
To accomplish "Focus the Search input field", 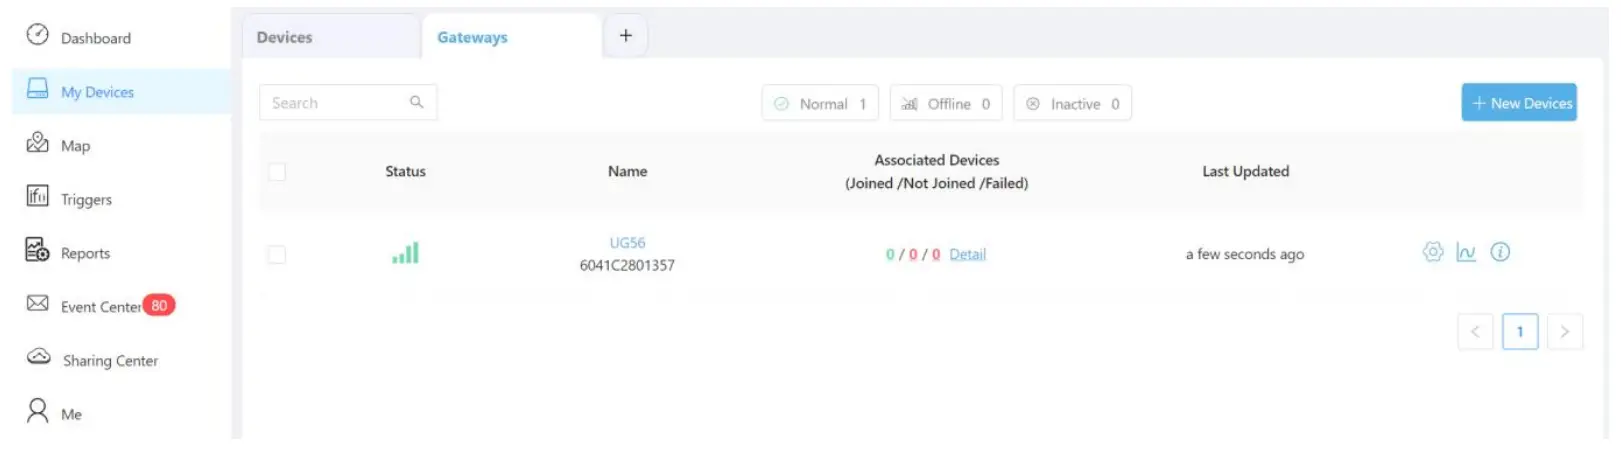I will [348, 102].
